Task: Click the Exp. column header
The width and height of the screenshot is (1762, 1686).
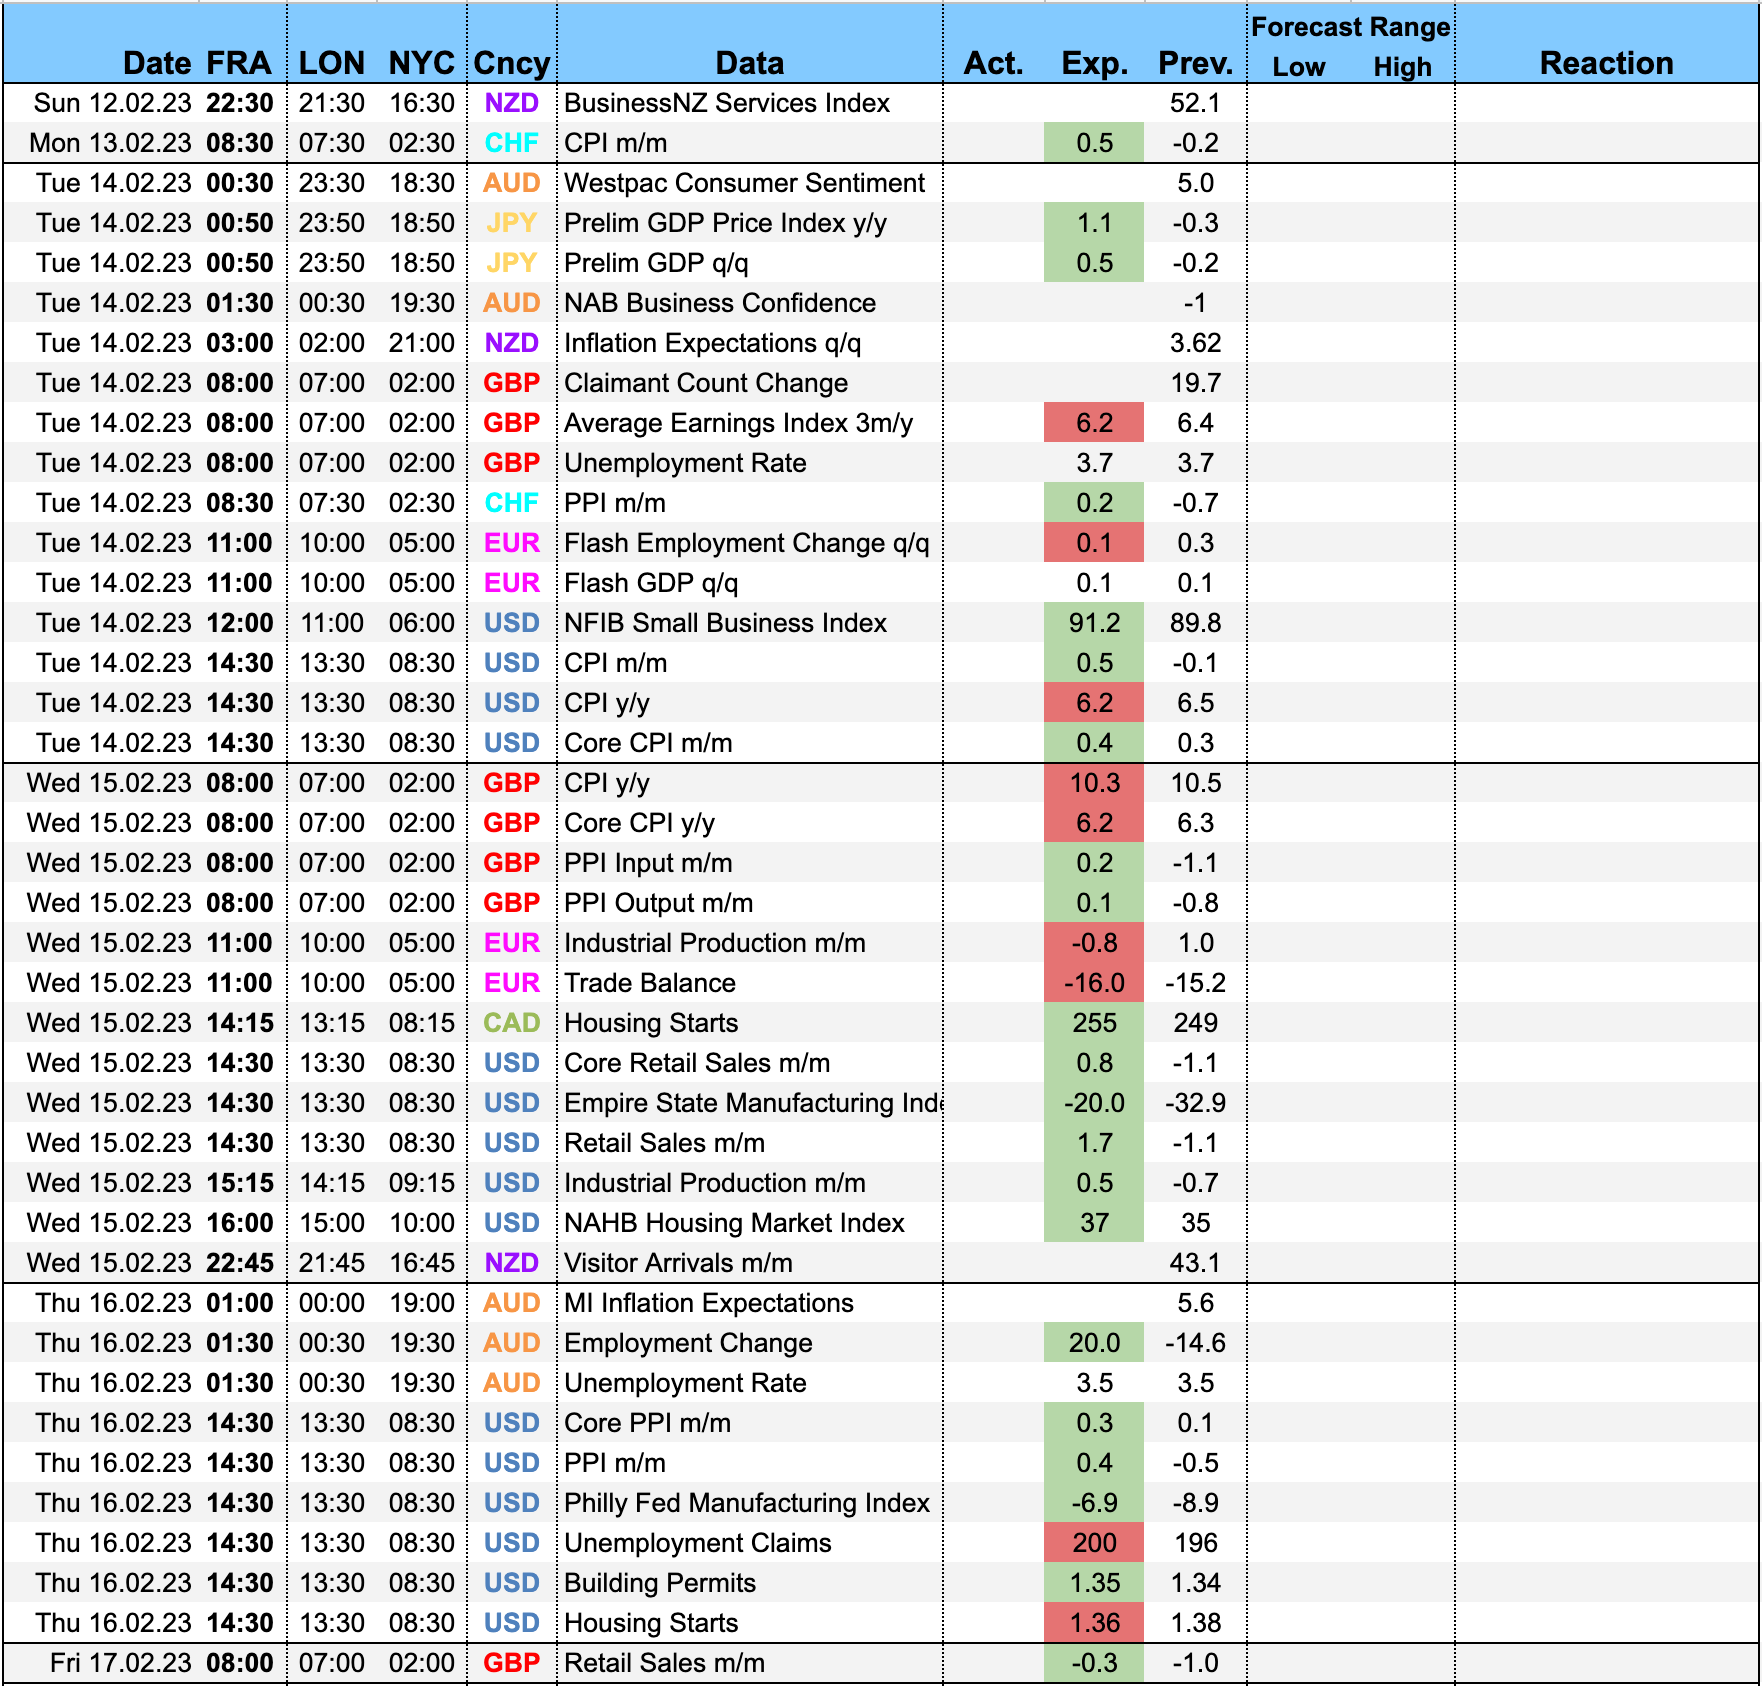Action: 1095,63
